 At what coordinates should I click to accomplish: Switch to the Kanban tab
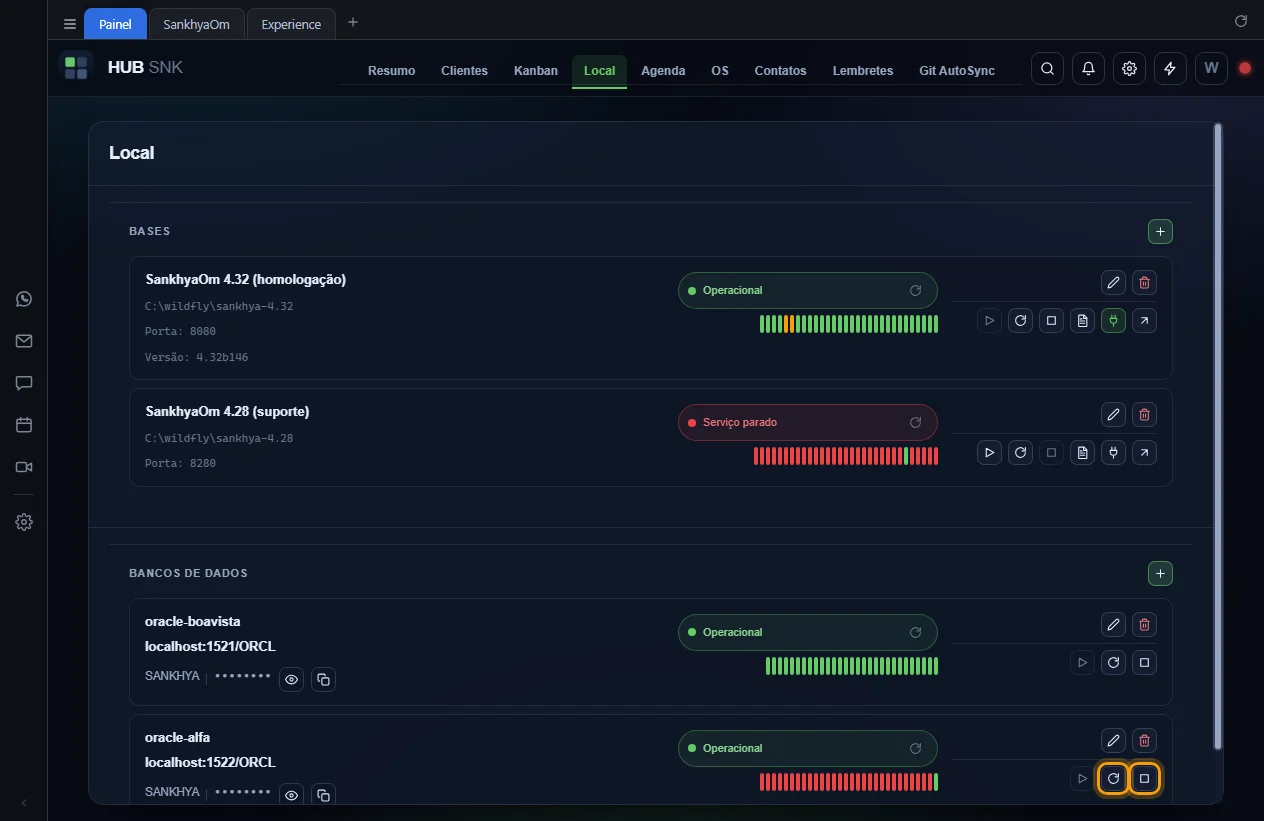coord(536,71)
